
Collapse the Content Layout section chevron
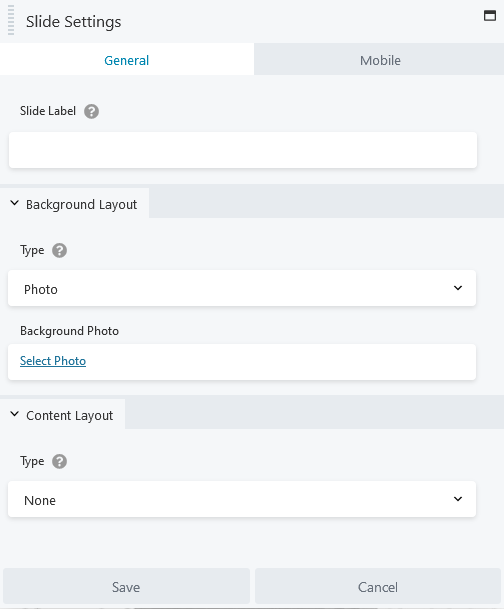pyautogui.click(x=14, y=414)
